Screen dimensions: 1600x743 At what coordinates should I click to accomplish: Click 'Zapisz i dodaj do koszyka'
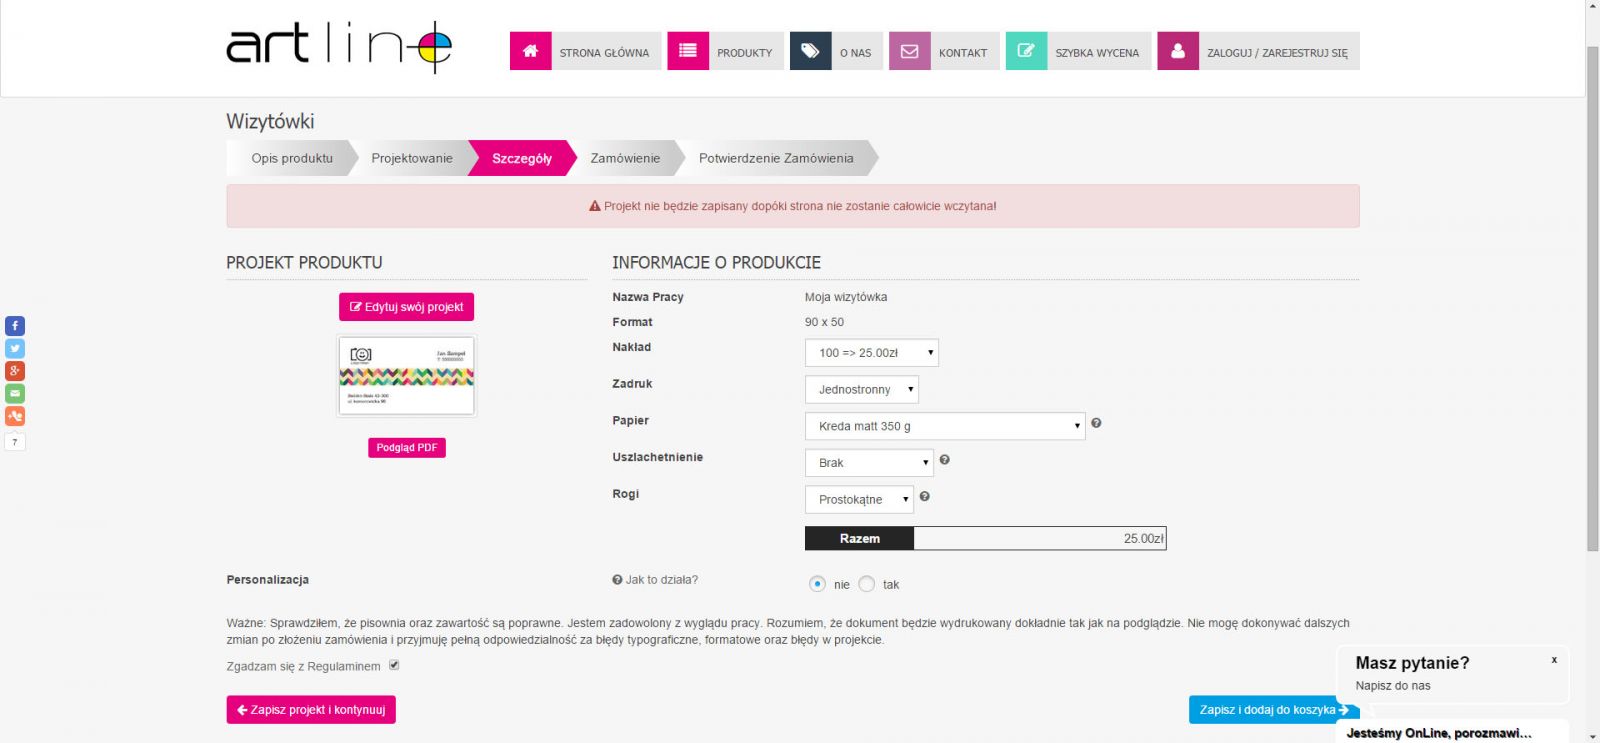[x=1273, y=710]
